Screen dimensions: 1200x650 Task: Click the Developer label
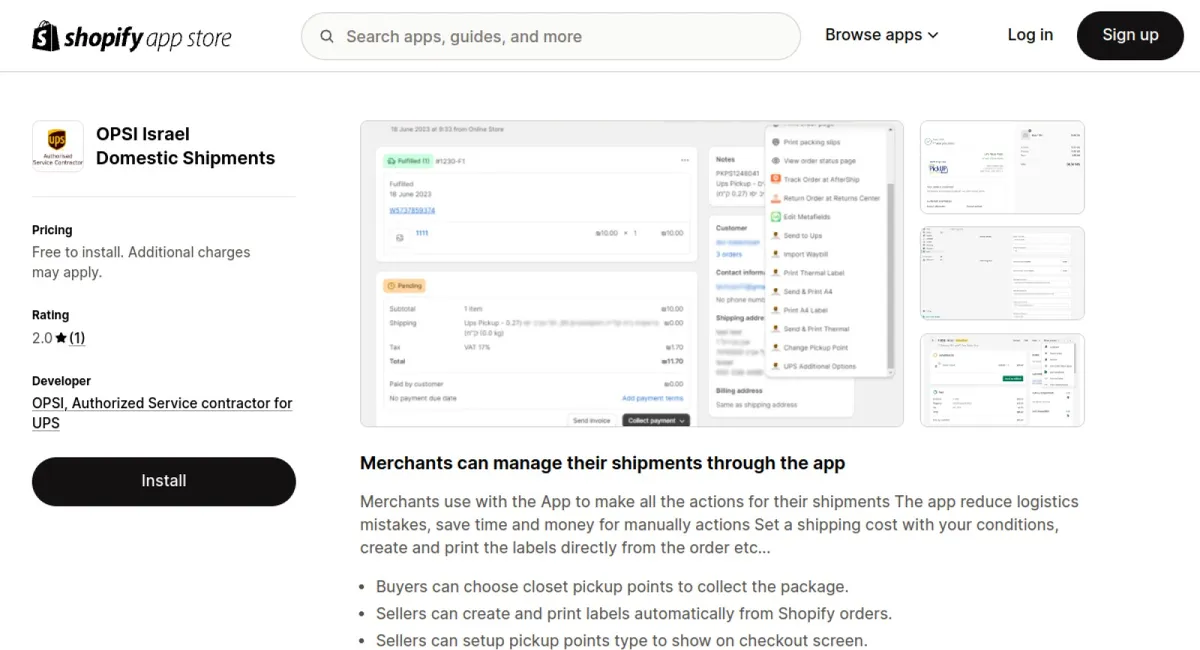pos(61,381)
